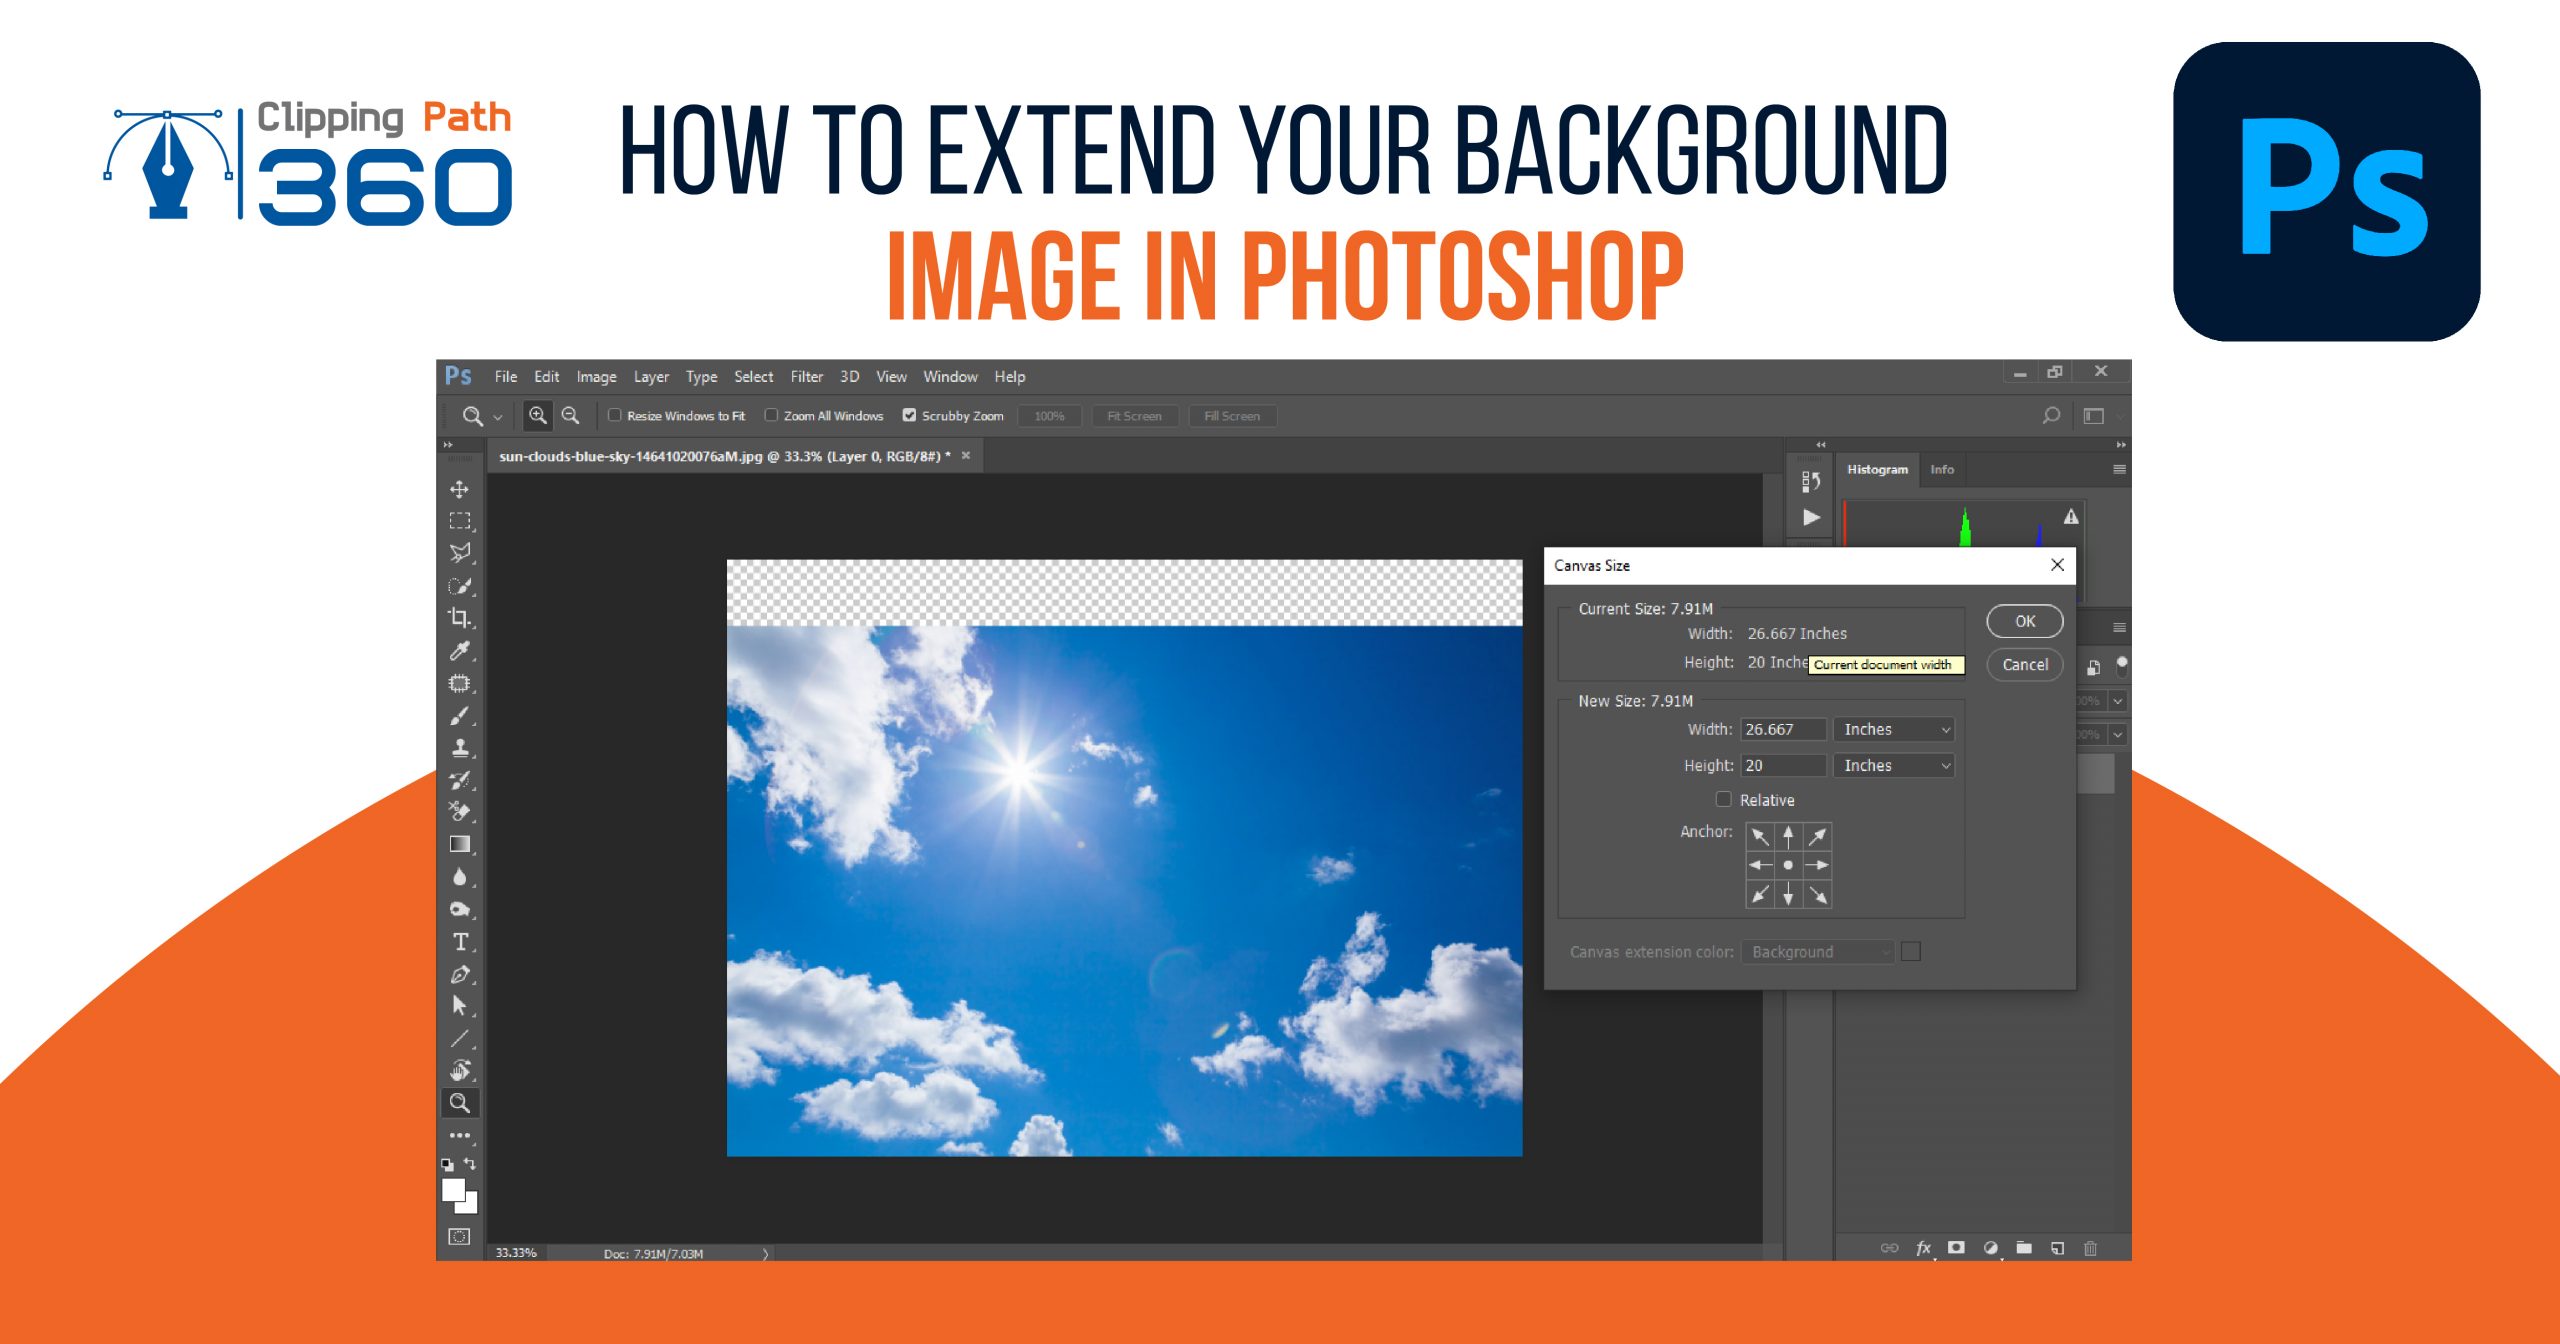
Task: Switch to the Histogram tab
Action: coord(1877,469)
